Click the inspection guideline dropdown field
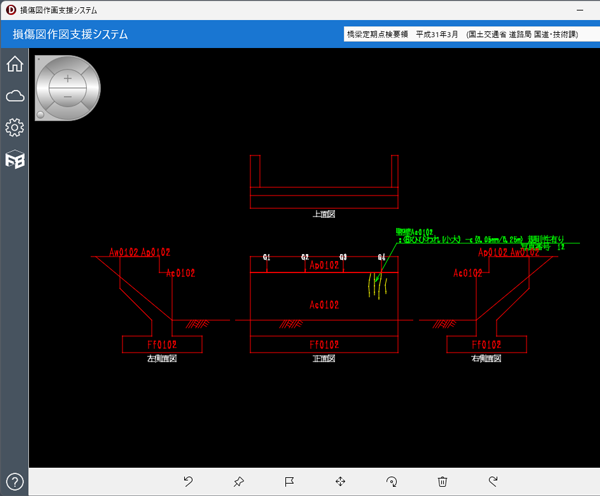This screenshot has height=496, width=600. coord(471,34)
